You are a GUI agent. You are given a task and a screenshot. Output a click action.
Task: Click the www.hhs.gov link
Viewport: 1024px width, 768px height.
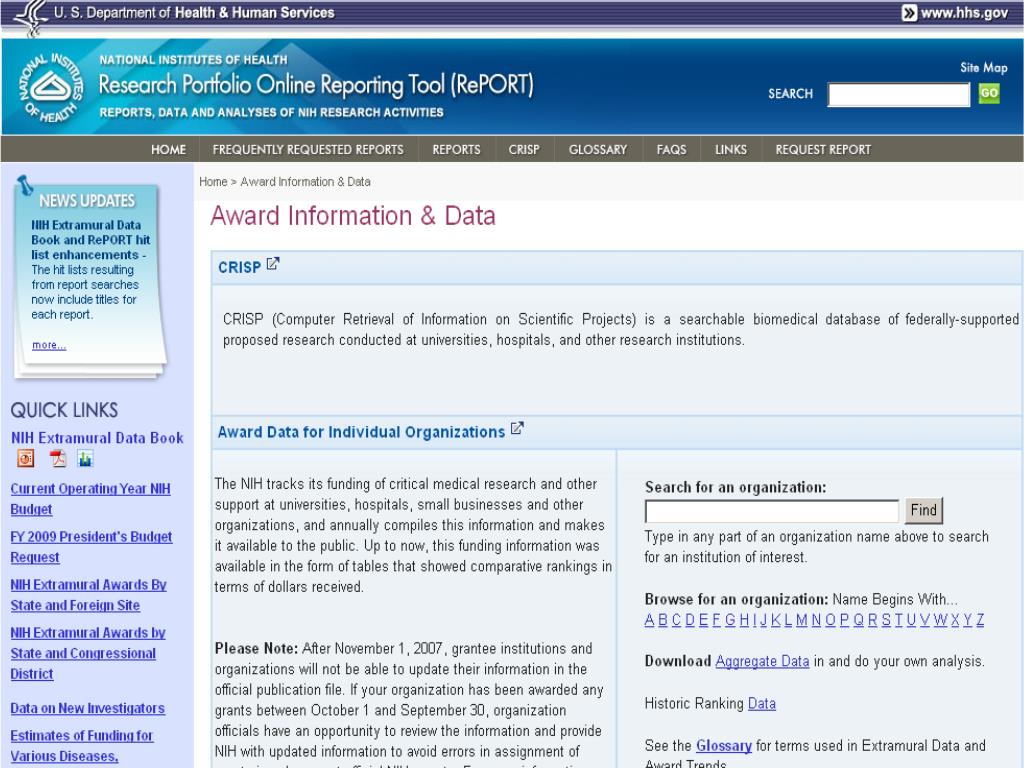click(x=964, y=13)
